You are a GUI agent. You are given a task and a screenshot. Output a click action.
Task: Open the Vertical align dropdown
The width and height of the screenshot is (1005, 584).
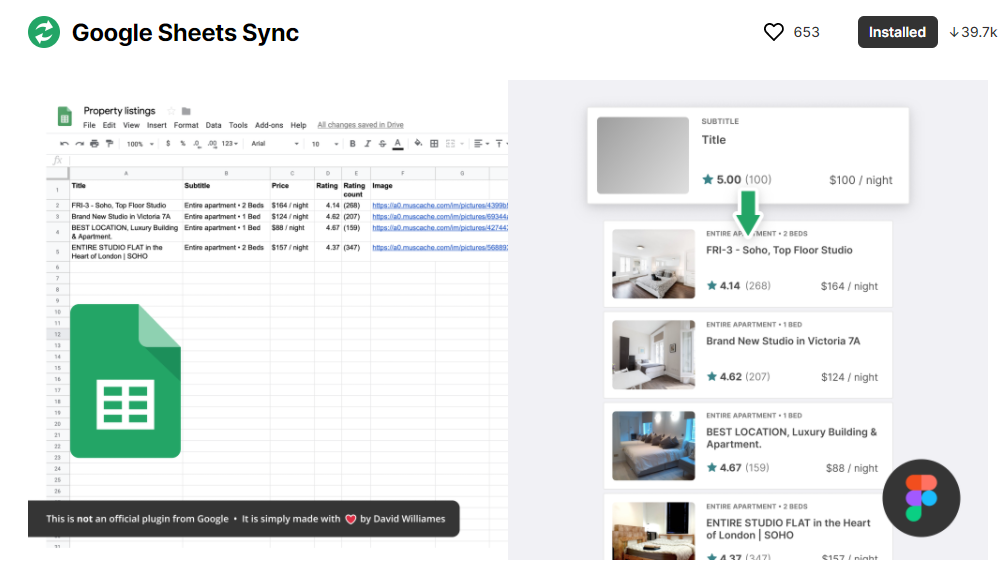click(x=501, y=144)
